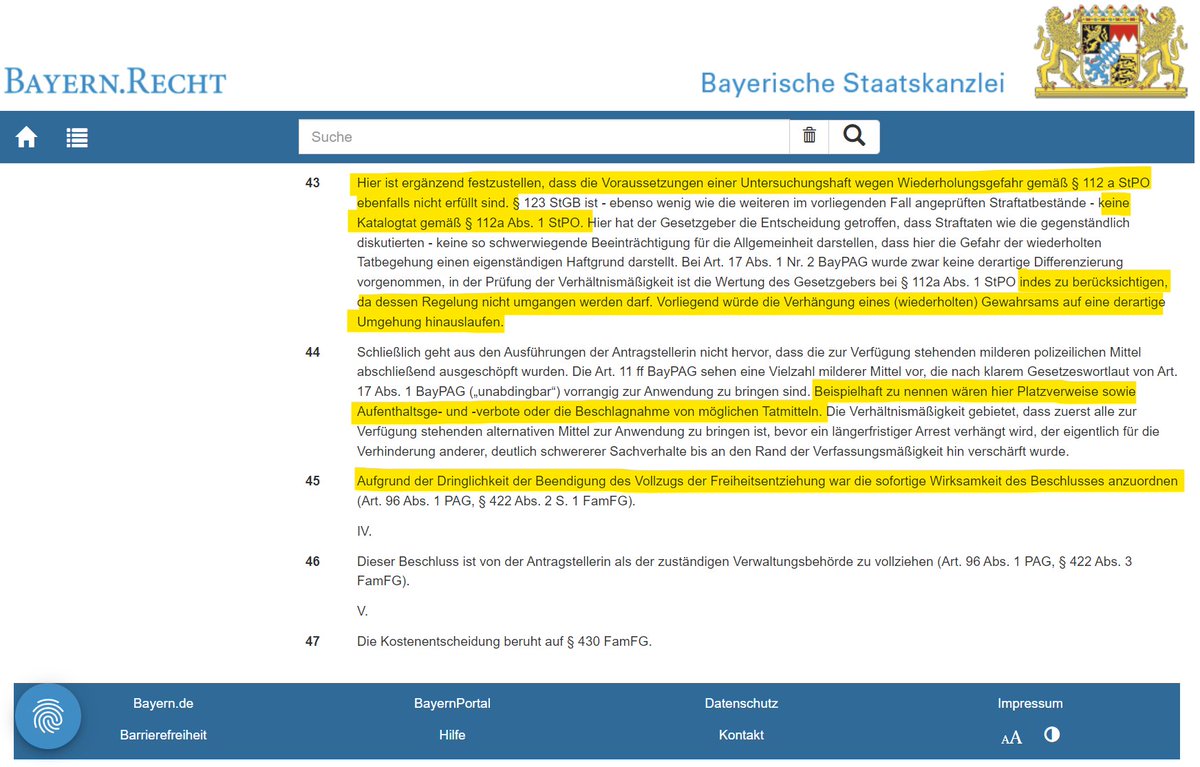Open Bayern.de footer link

tap(161, 703)
